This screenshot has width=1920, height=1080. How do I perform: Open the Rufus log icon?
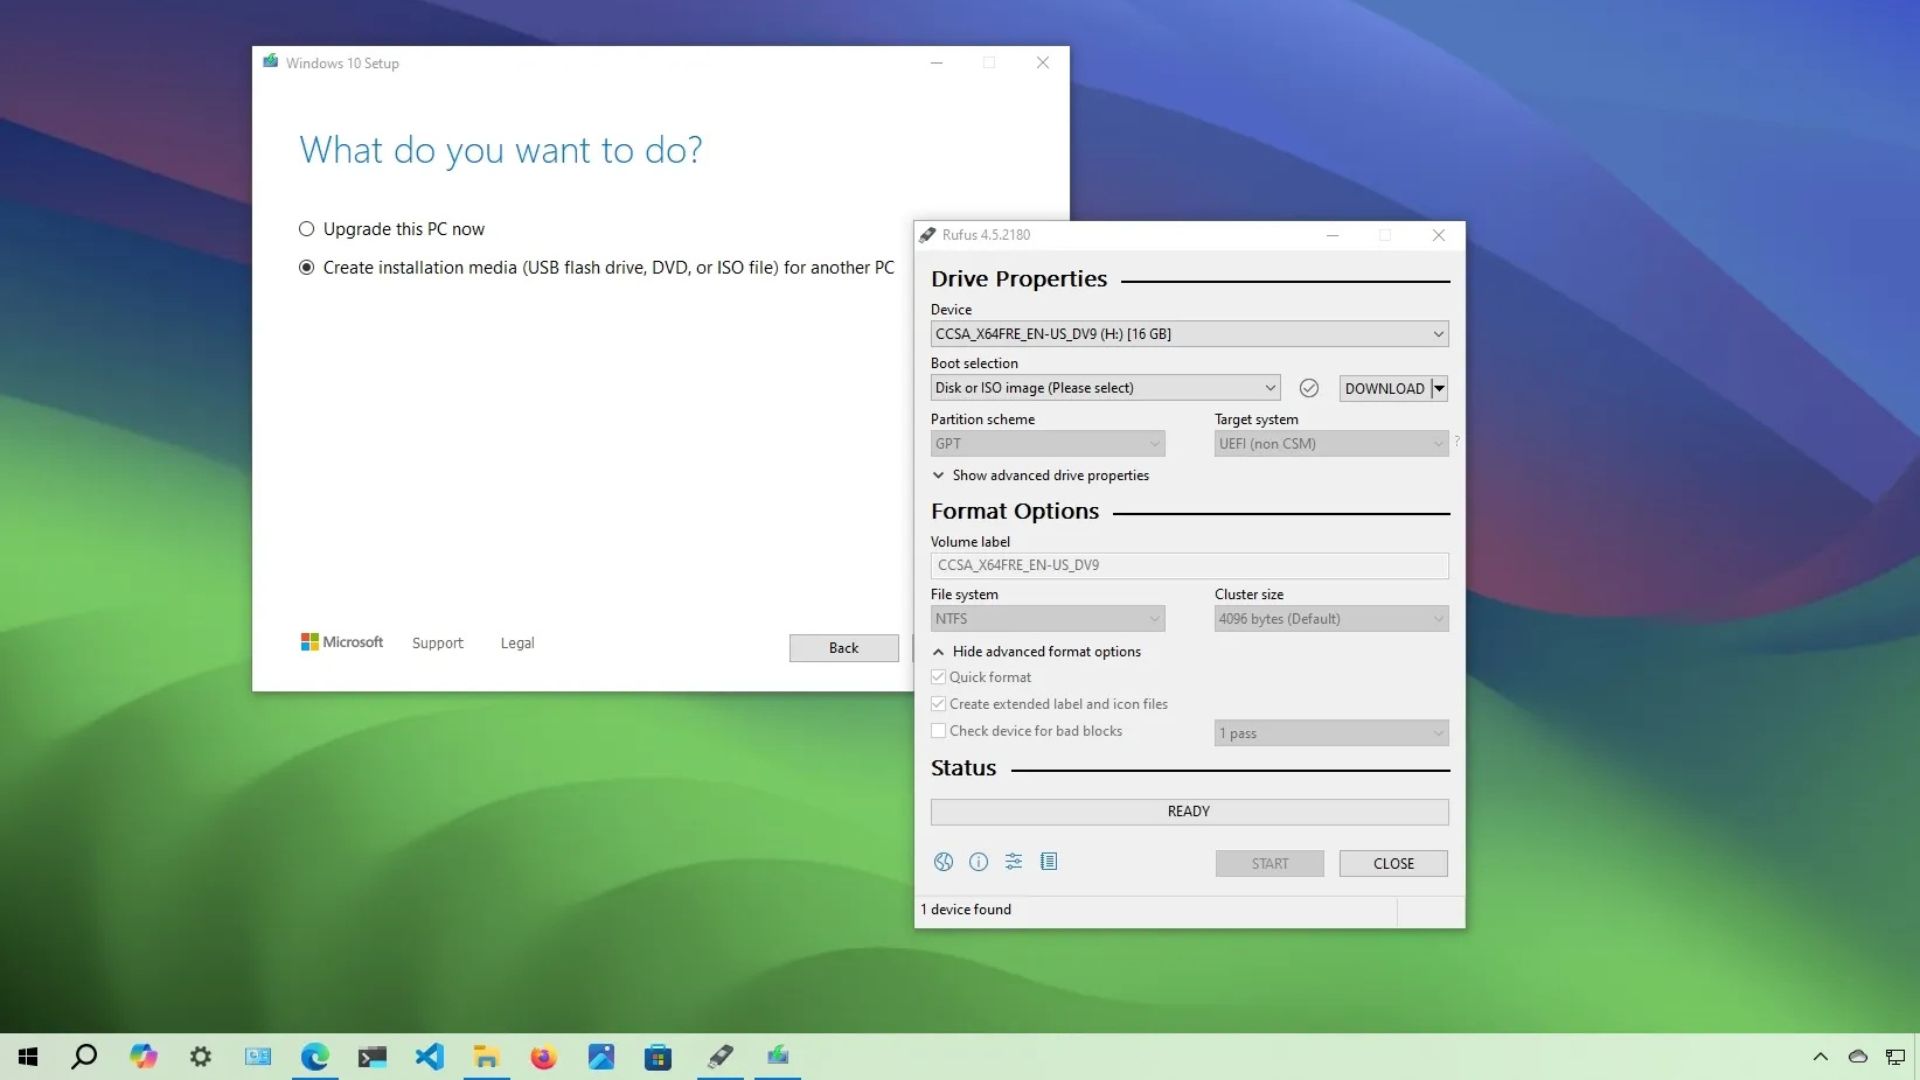(1049, 862)
